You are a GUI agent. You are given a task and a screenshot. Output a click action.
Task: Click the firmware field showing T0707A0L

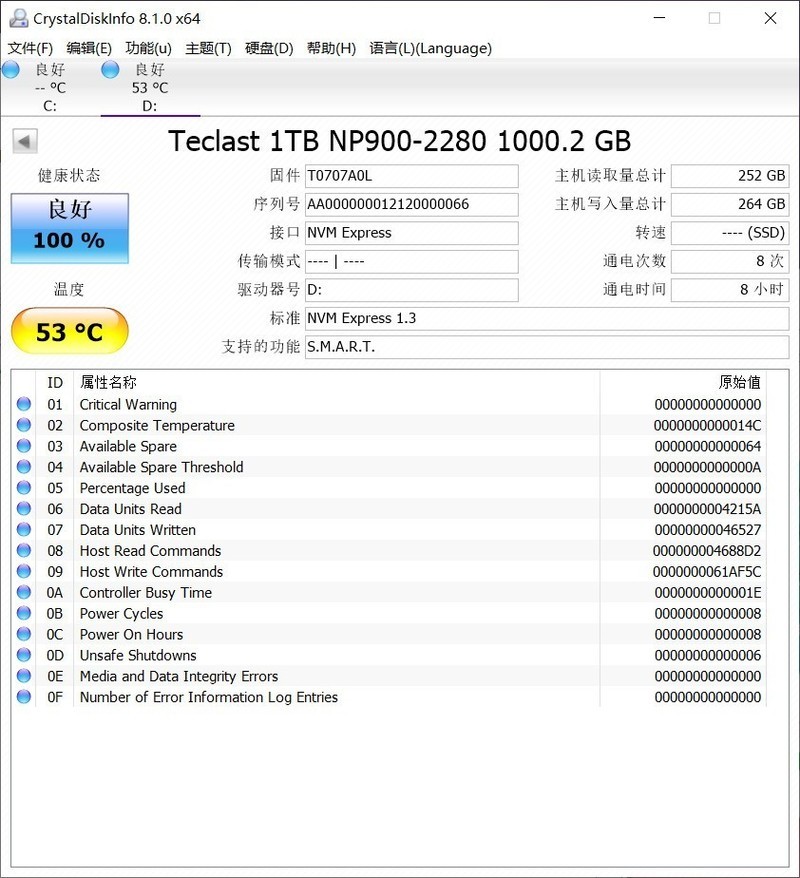(x=411, y=175)
